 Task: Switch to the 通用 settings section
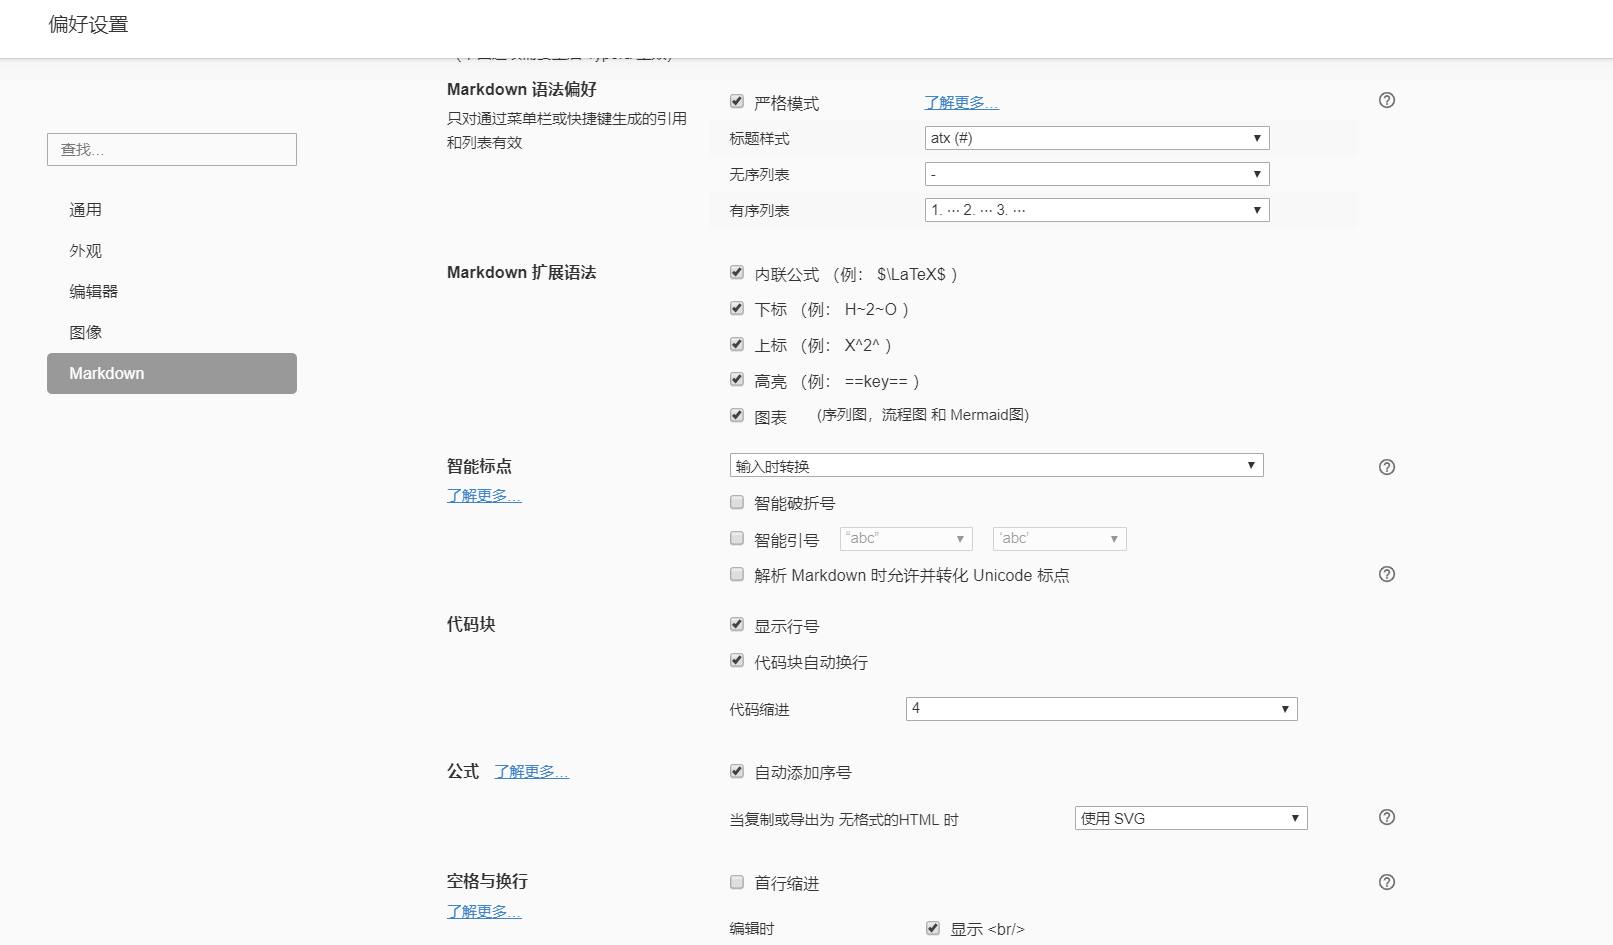pos(86,210)
